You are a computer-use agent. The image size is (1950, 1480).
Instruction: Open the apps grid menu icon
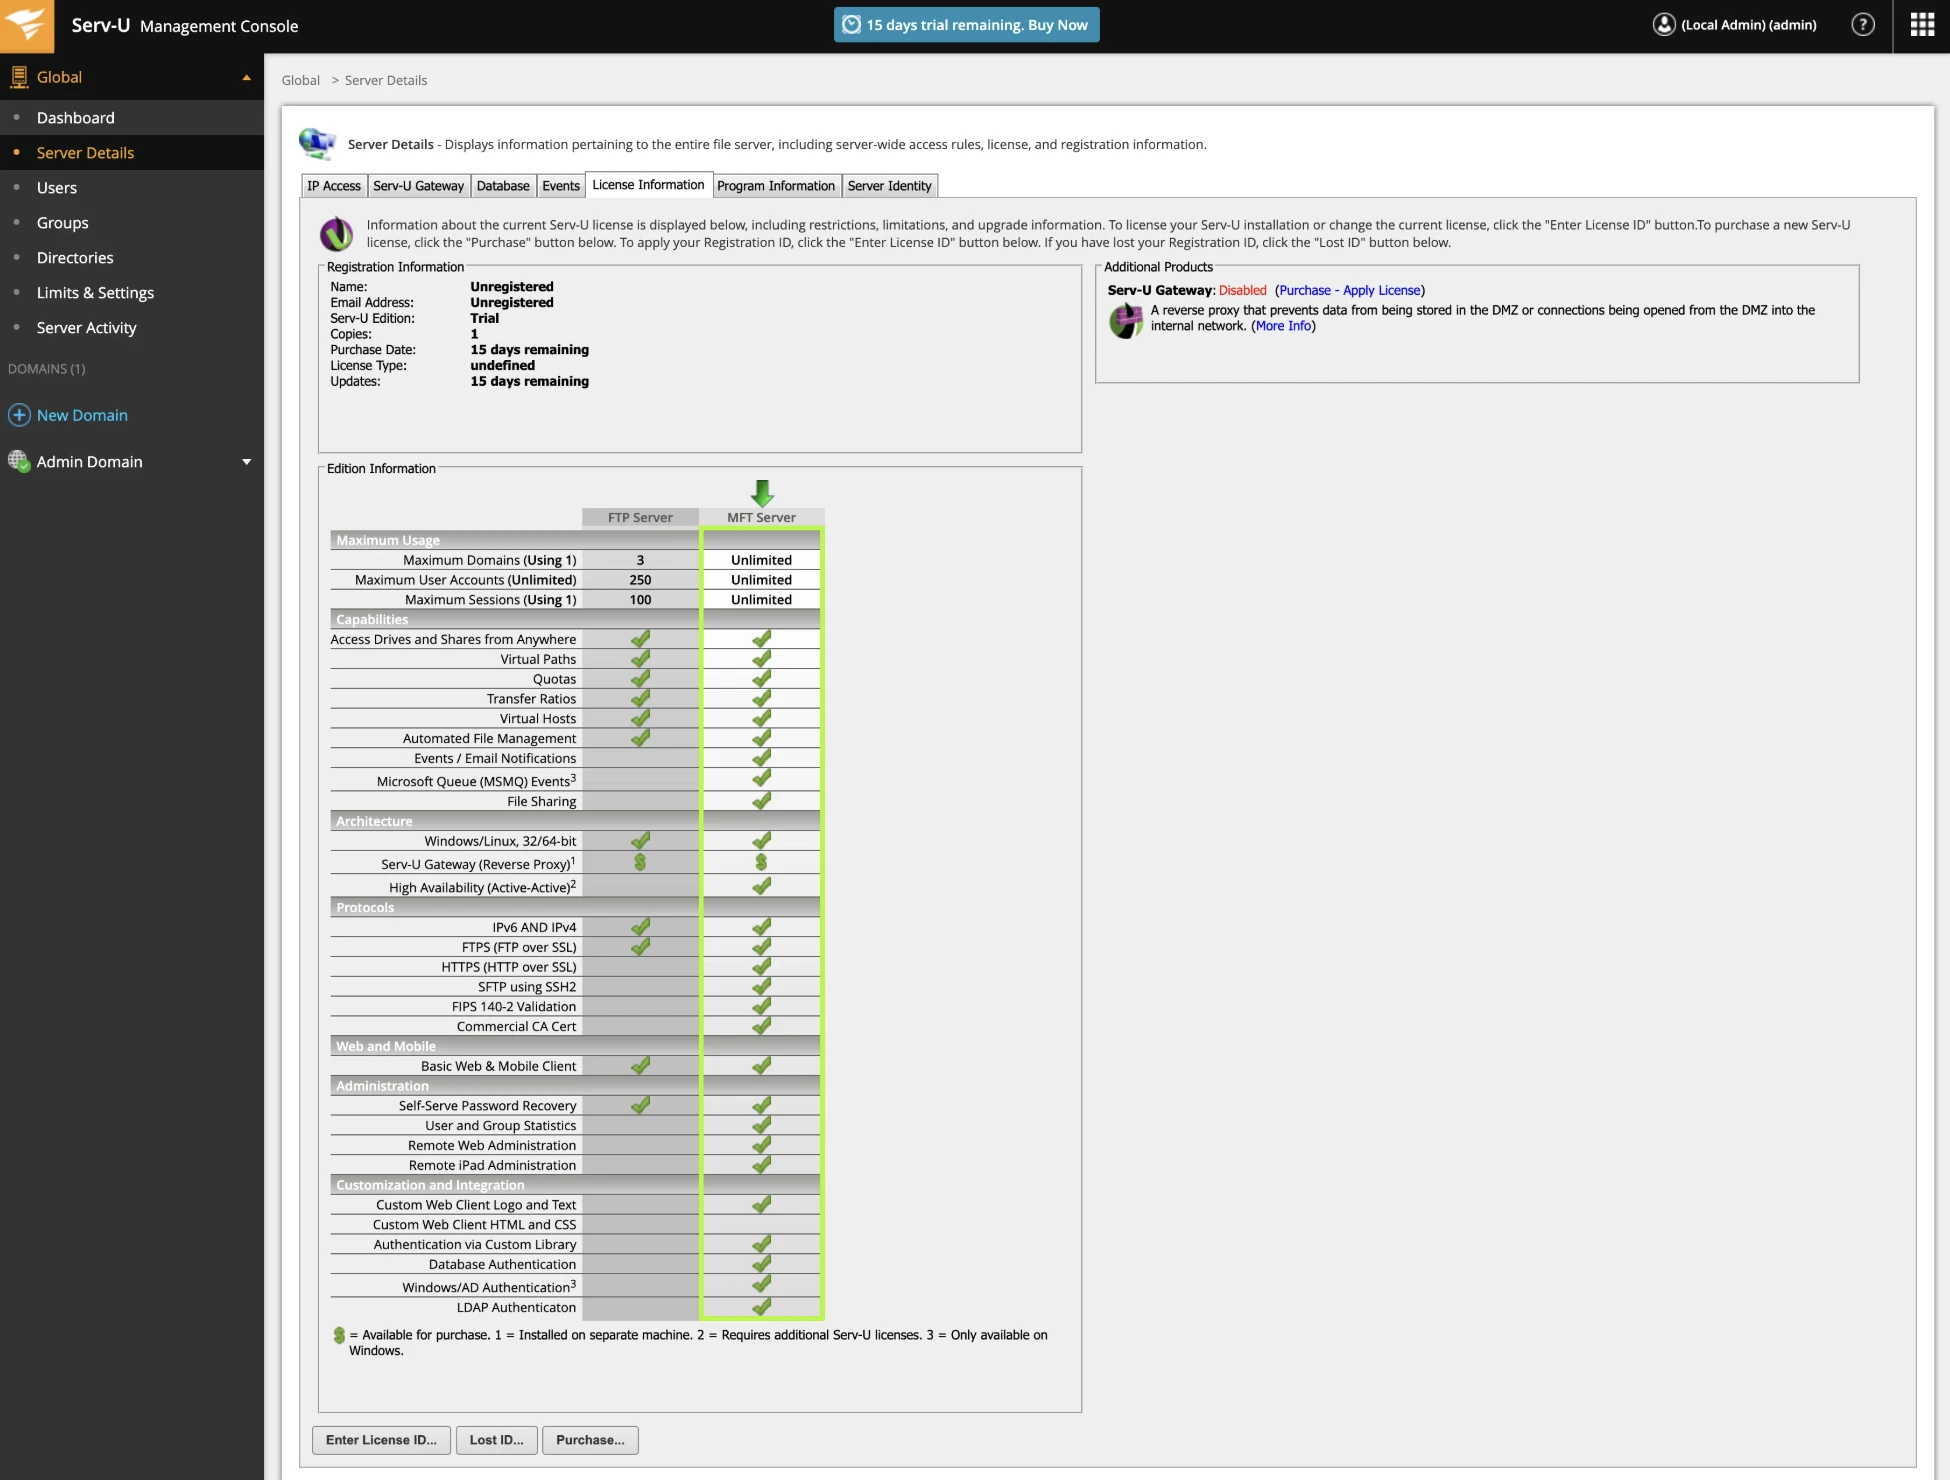(x=1922, y=25)
